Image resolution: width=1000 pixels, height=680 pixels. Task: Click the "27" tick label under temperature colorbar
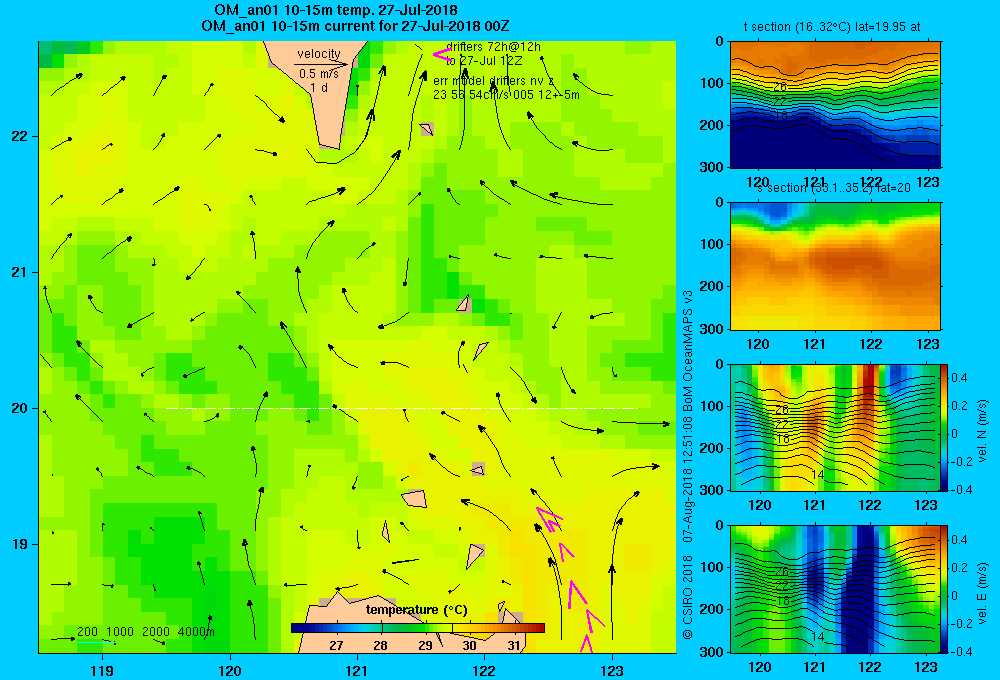click(336, 645)
